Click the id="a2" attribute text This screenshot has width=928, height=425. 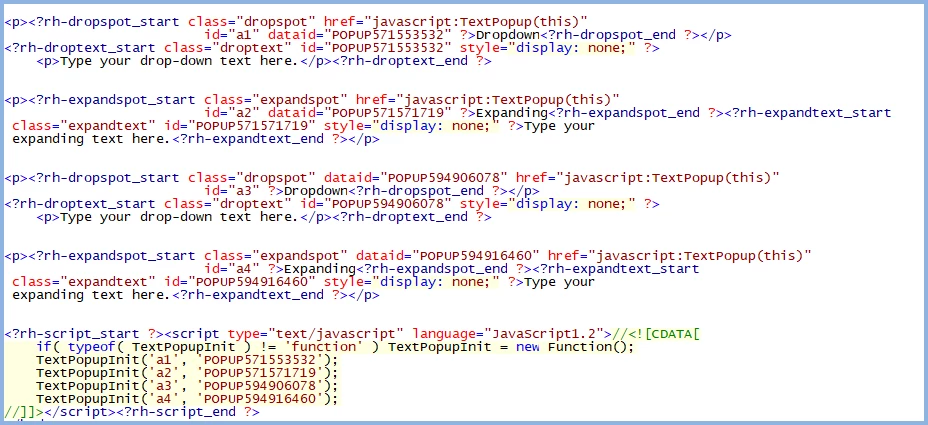tap(232, 113)
